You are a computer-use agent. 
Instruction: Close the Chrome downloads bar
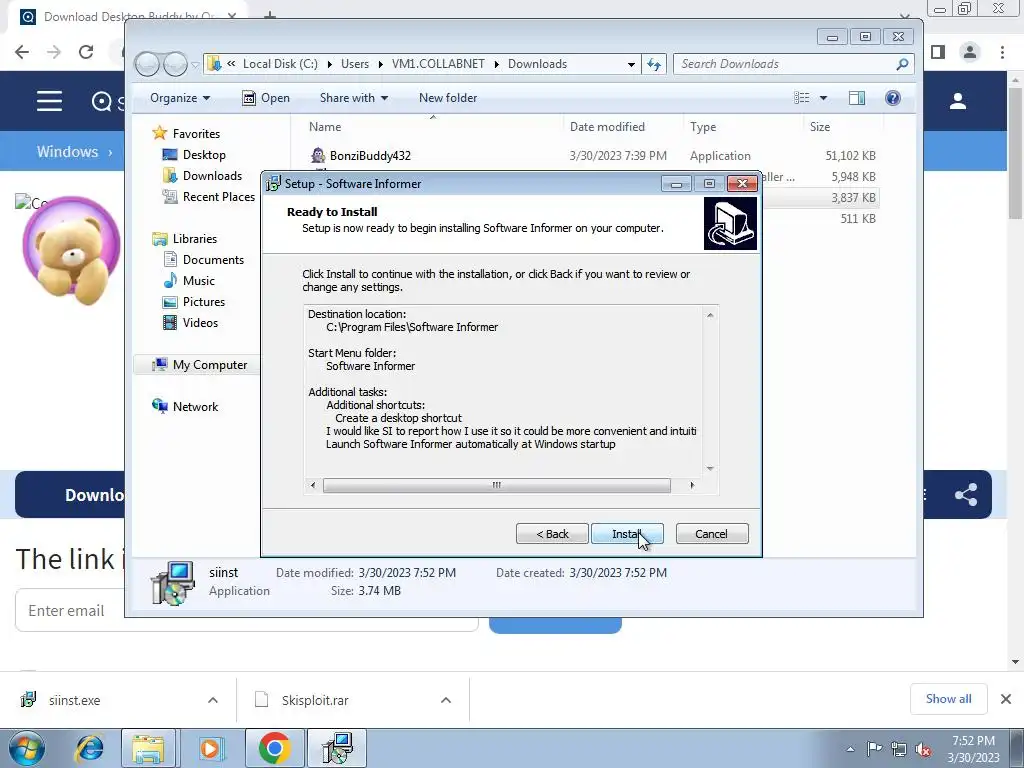coord(1006,699)
